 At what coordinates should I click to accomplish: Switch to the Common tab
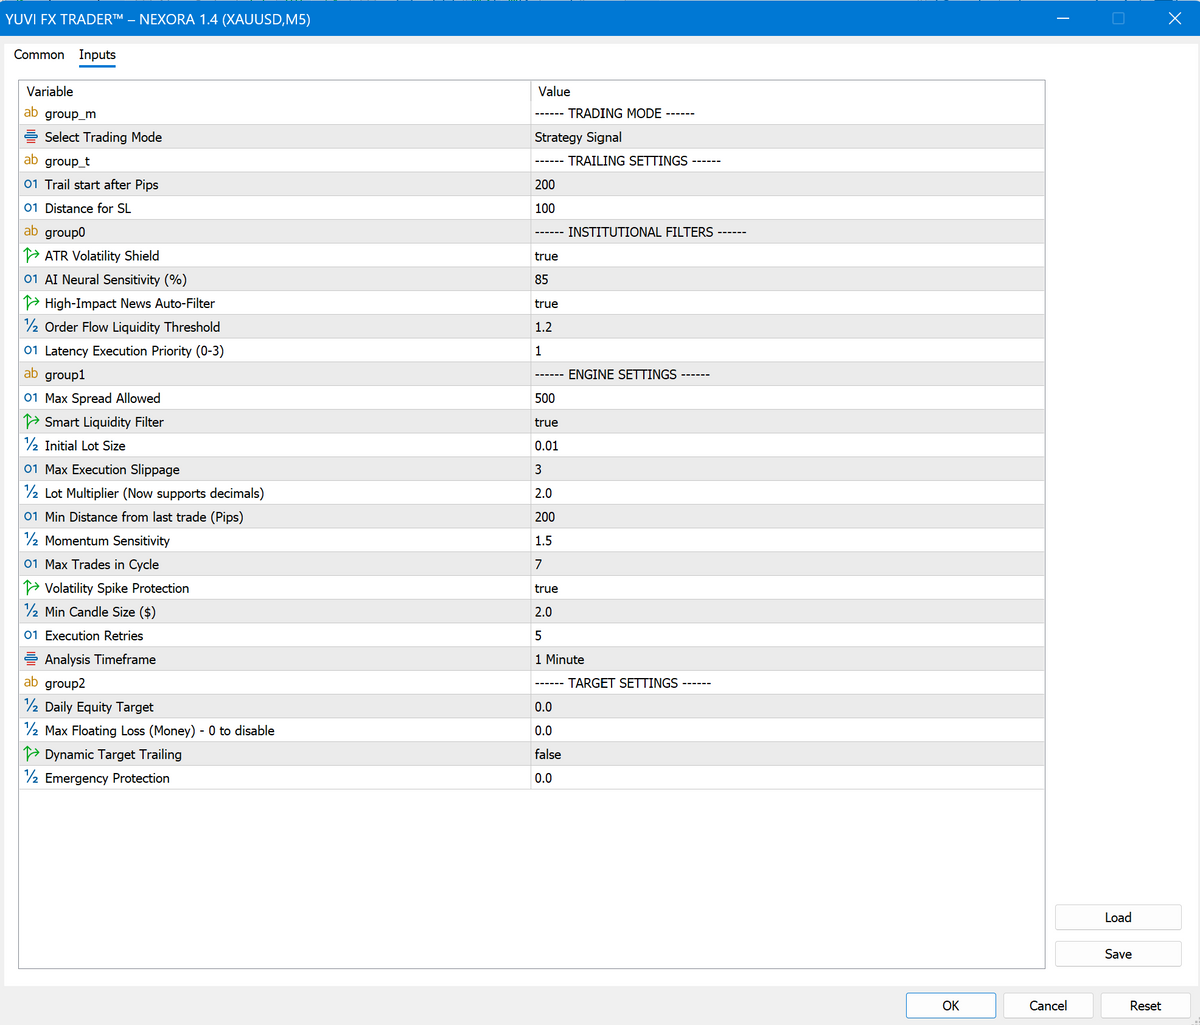pos(39,55)
